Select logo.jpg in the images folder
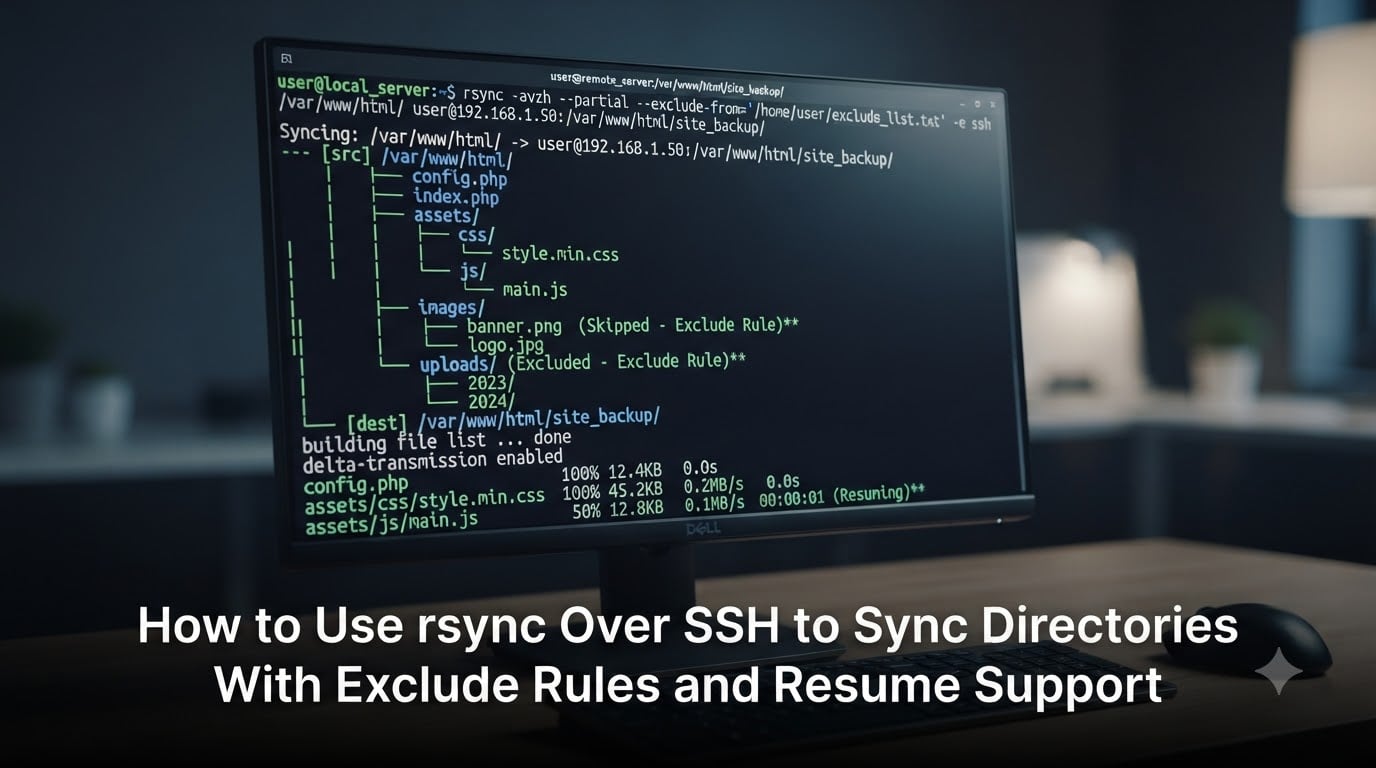1376x768 pixels. [506, 345]
